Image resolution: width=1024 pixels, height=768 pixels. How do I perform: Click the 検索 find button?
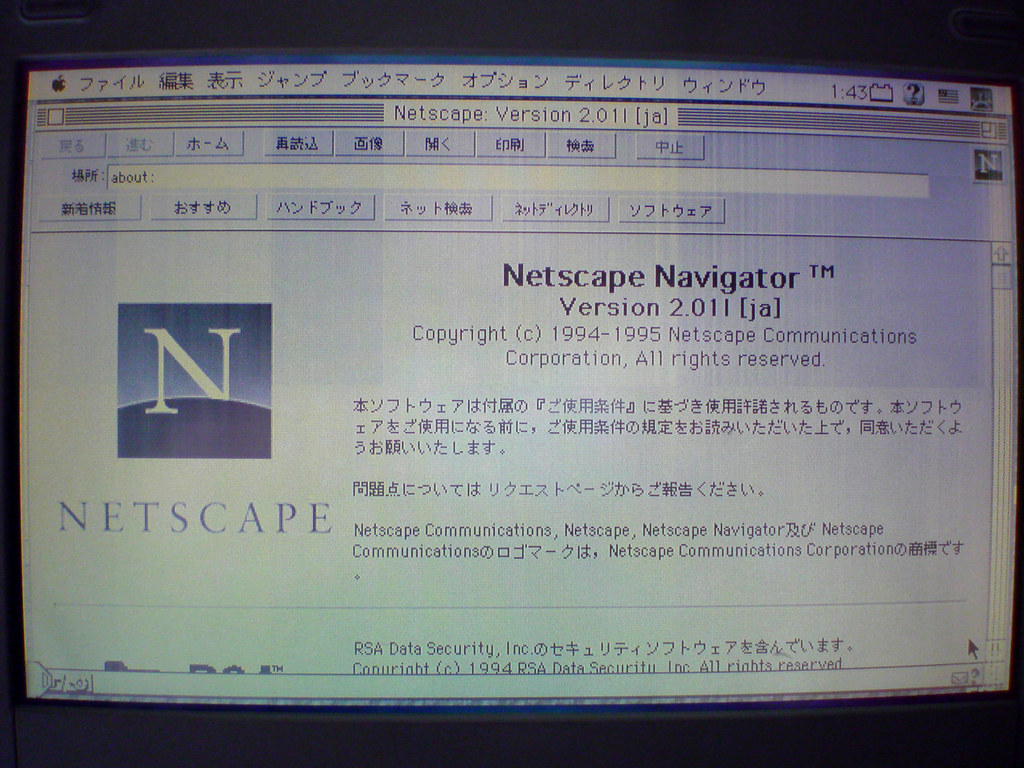pos(580,146)
